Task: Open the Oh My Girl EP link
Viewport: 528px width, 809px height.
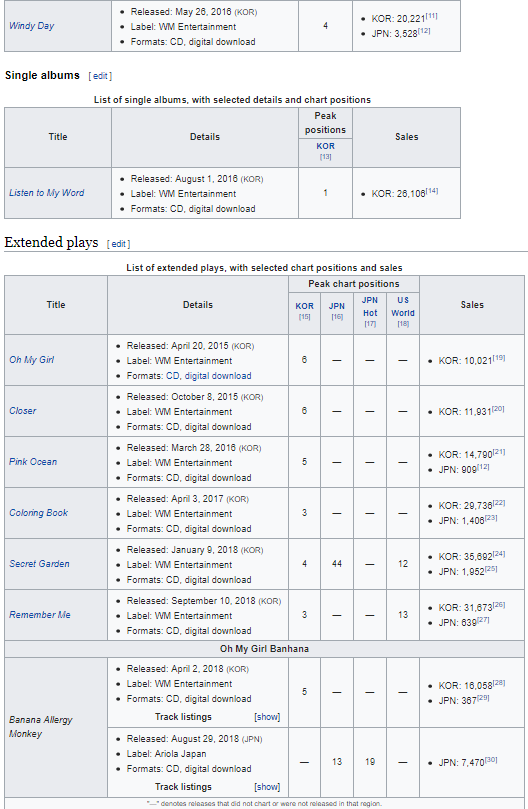Action: (31, 360)
